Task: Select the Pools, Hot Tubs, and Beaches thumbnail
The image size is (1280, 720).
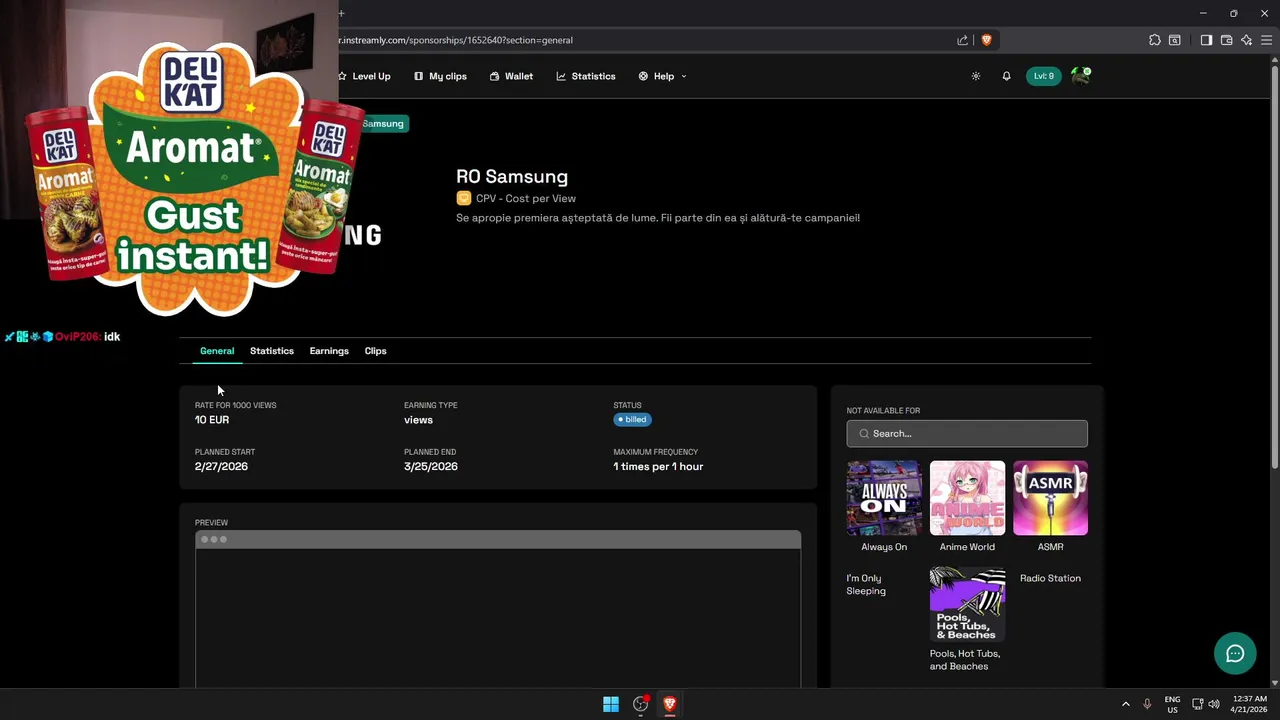Action: [x=967, y=604]
